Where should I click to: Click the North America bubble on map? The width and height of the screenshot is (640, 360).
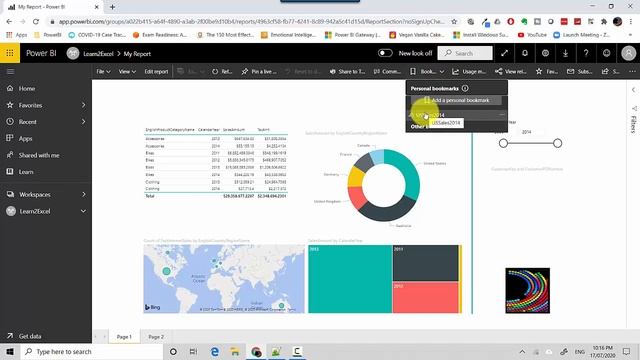[x=166, y=271]
